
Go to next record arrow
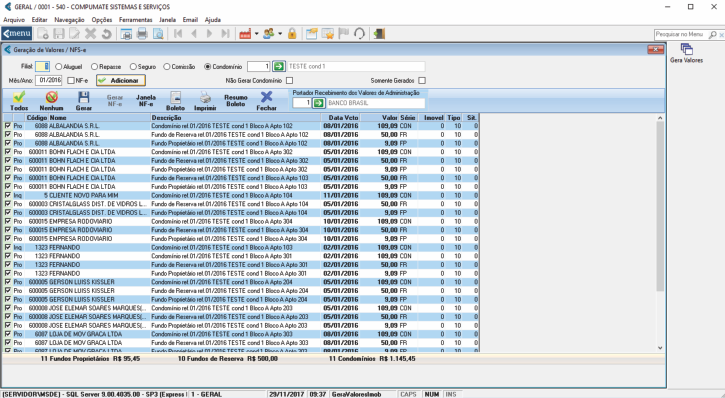click(209, 33)
